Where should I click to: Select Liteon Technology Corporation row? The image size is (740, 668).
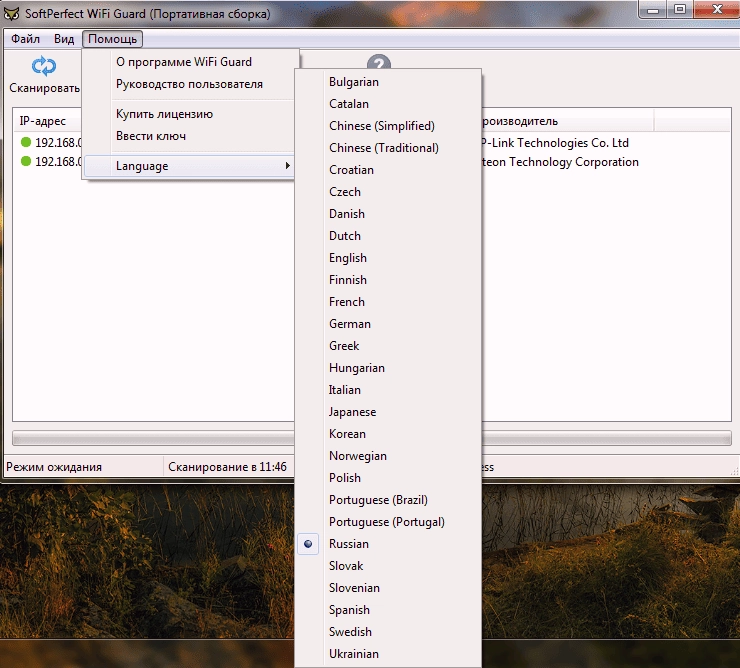[560, 162]
